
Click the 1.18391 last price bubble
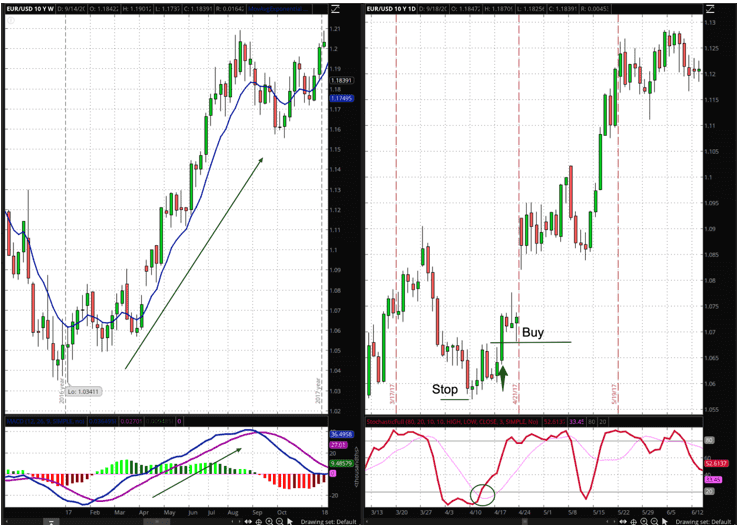[x=342, y=81]
